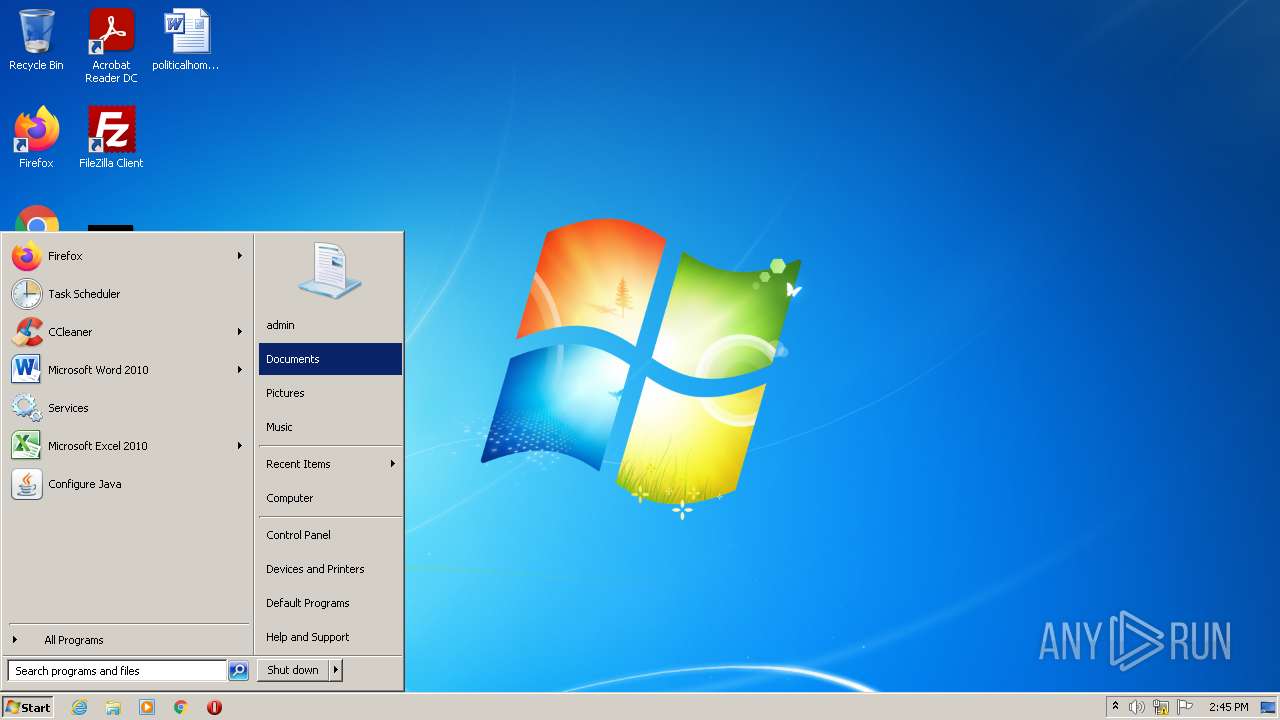Screen dimensions: 1280x720
Task: Expand the Recent Items submenu arrow
Action: pos(393,464)
